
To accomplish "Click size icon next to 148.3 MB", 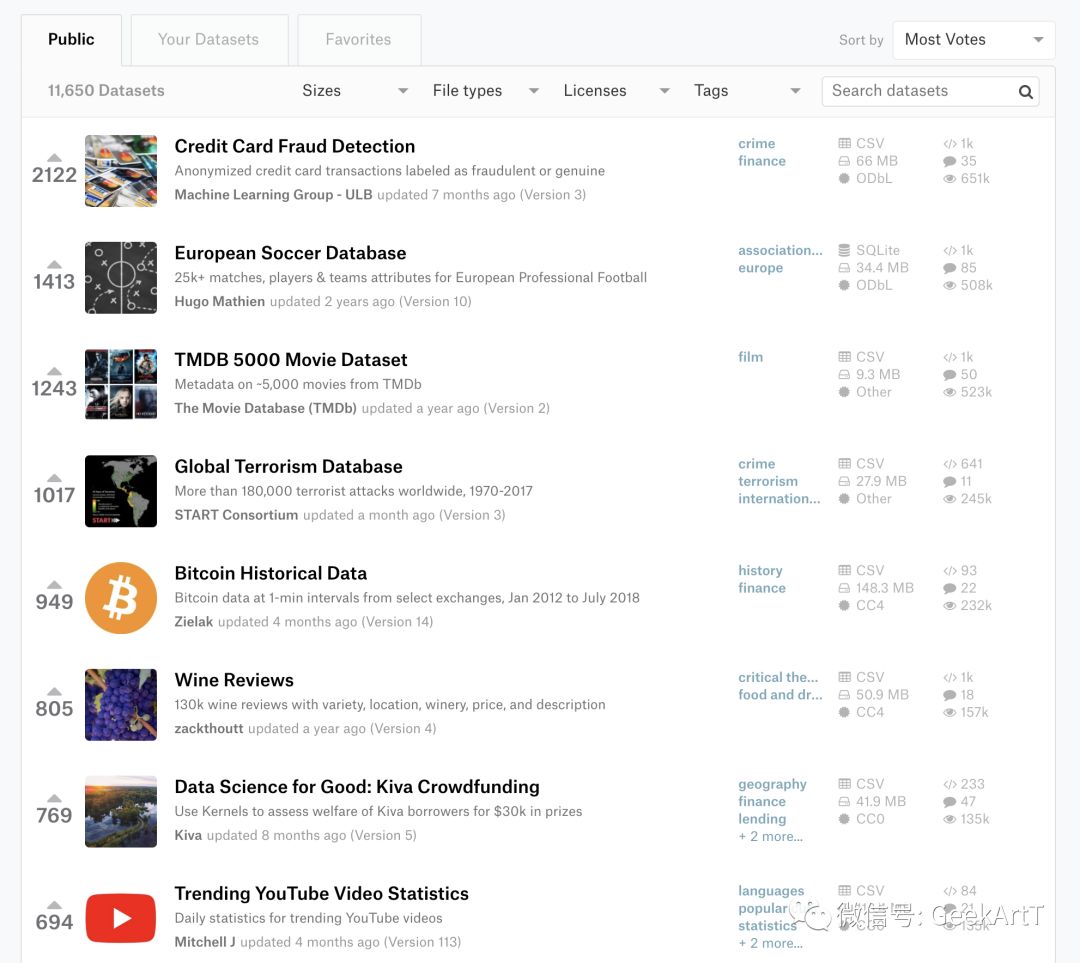I will pyautogui.click(x=844, y=588).
